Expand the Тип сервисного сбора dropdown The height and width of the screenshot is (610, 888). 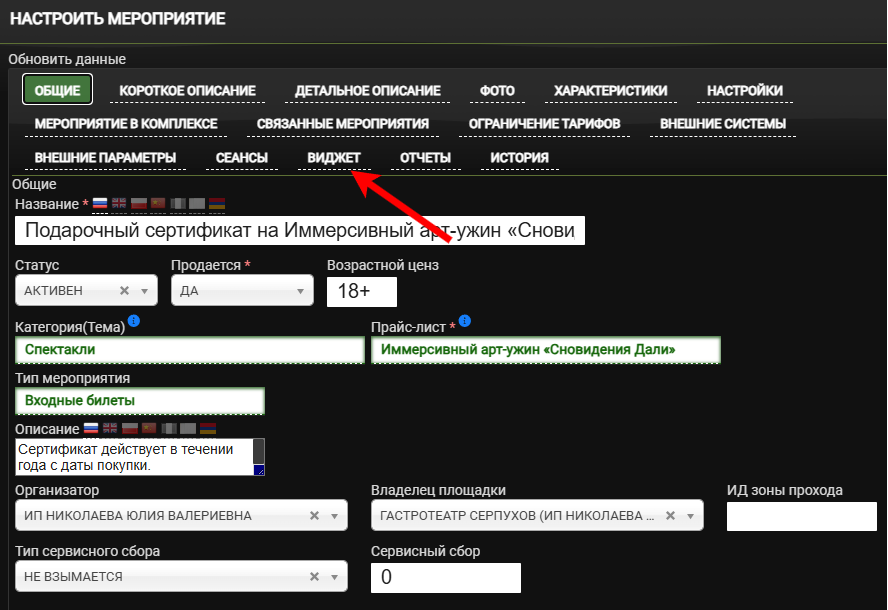point(334,577)
